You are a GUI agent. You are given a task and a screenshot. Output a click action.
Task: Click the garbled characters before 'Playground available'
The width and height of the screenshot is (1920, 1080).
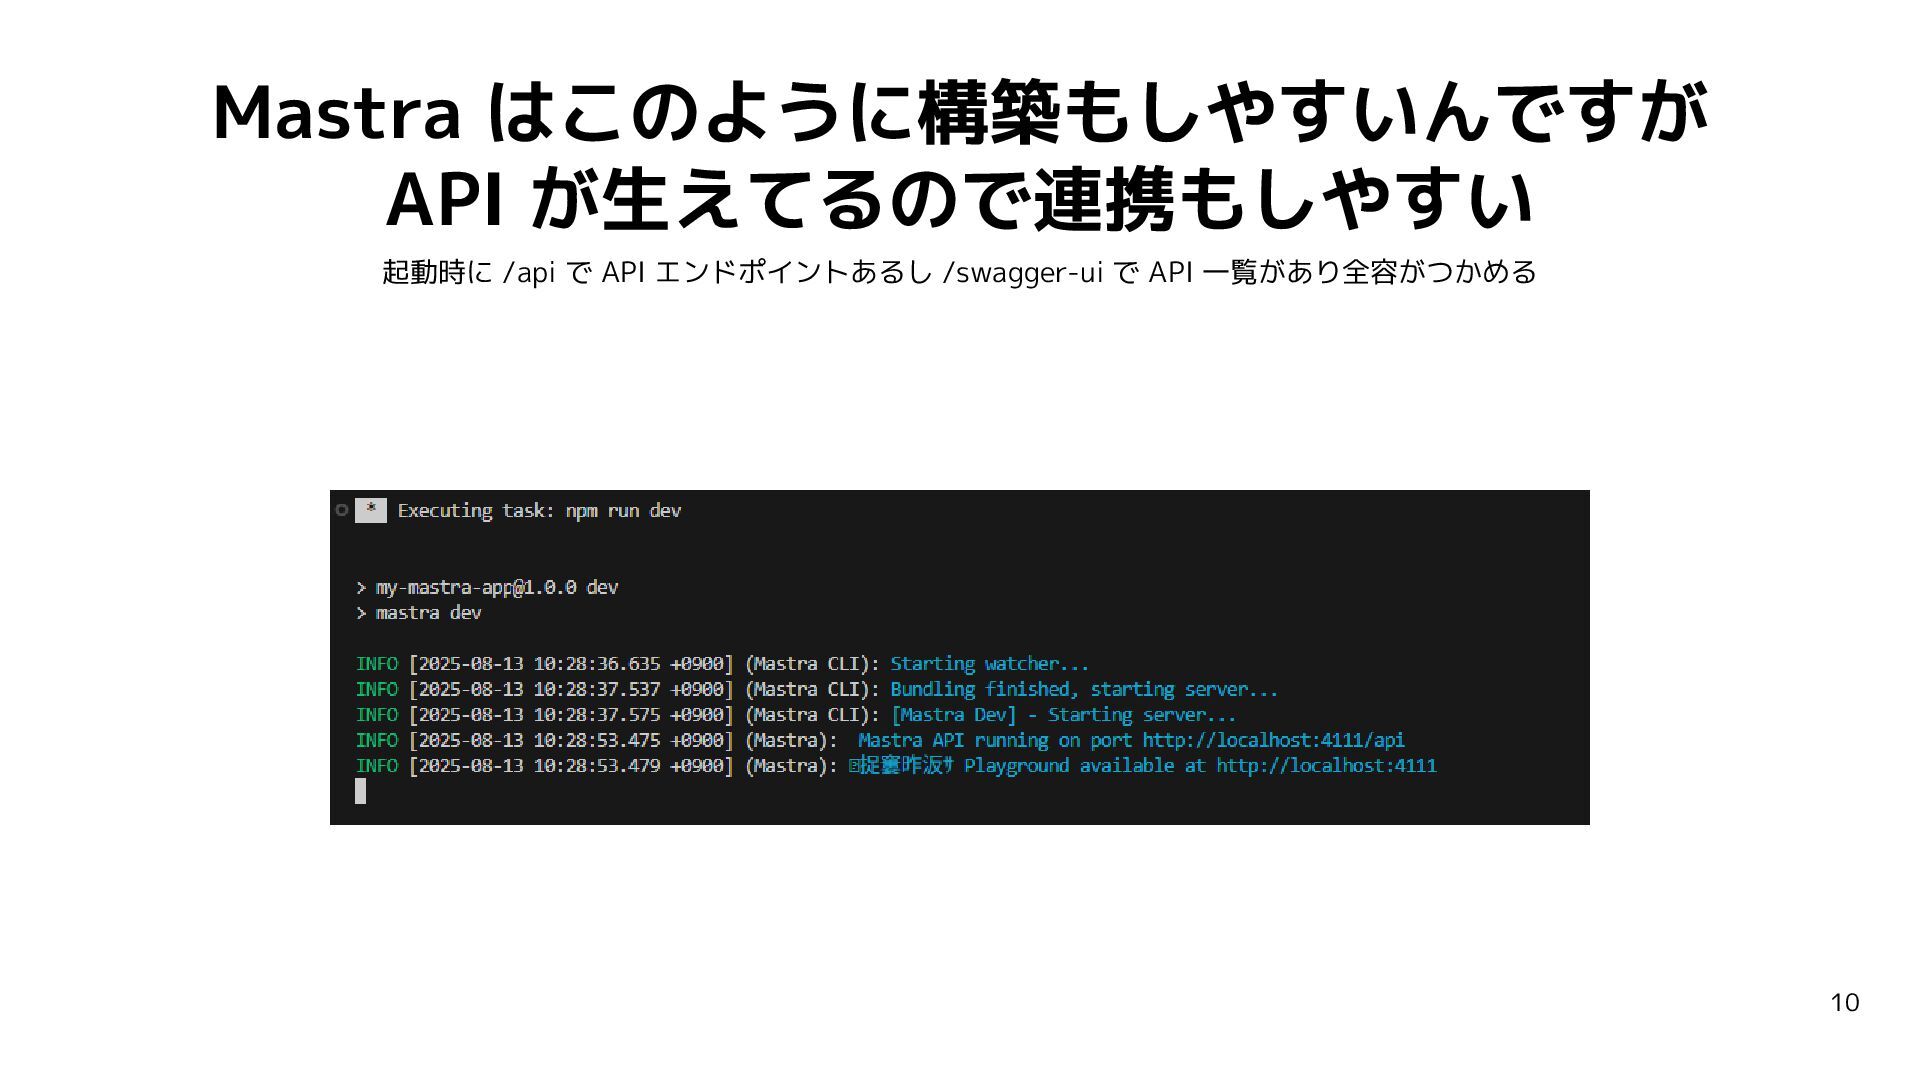(x=901, y=766)
